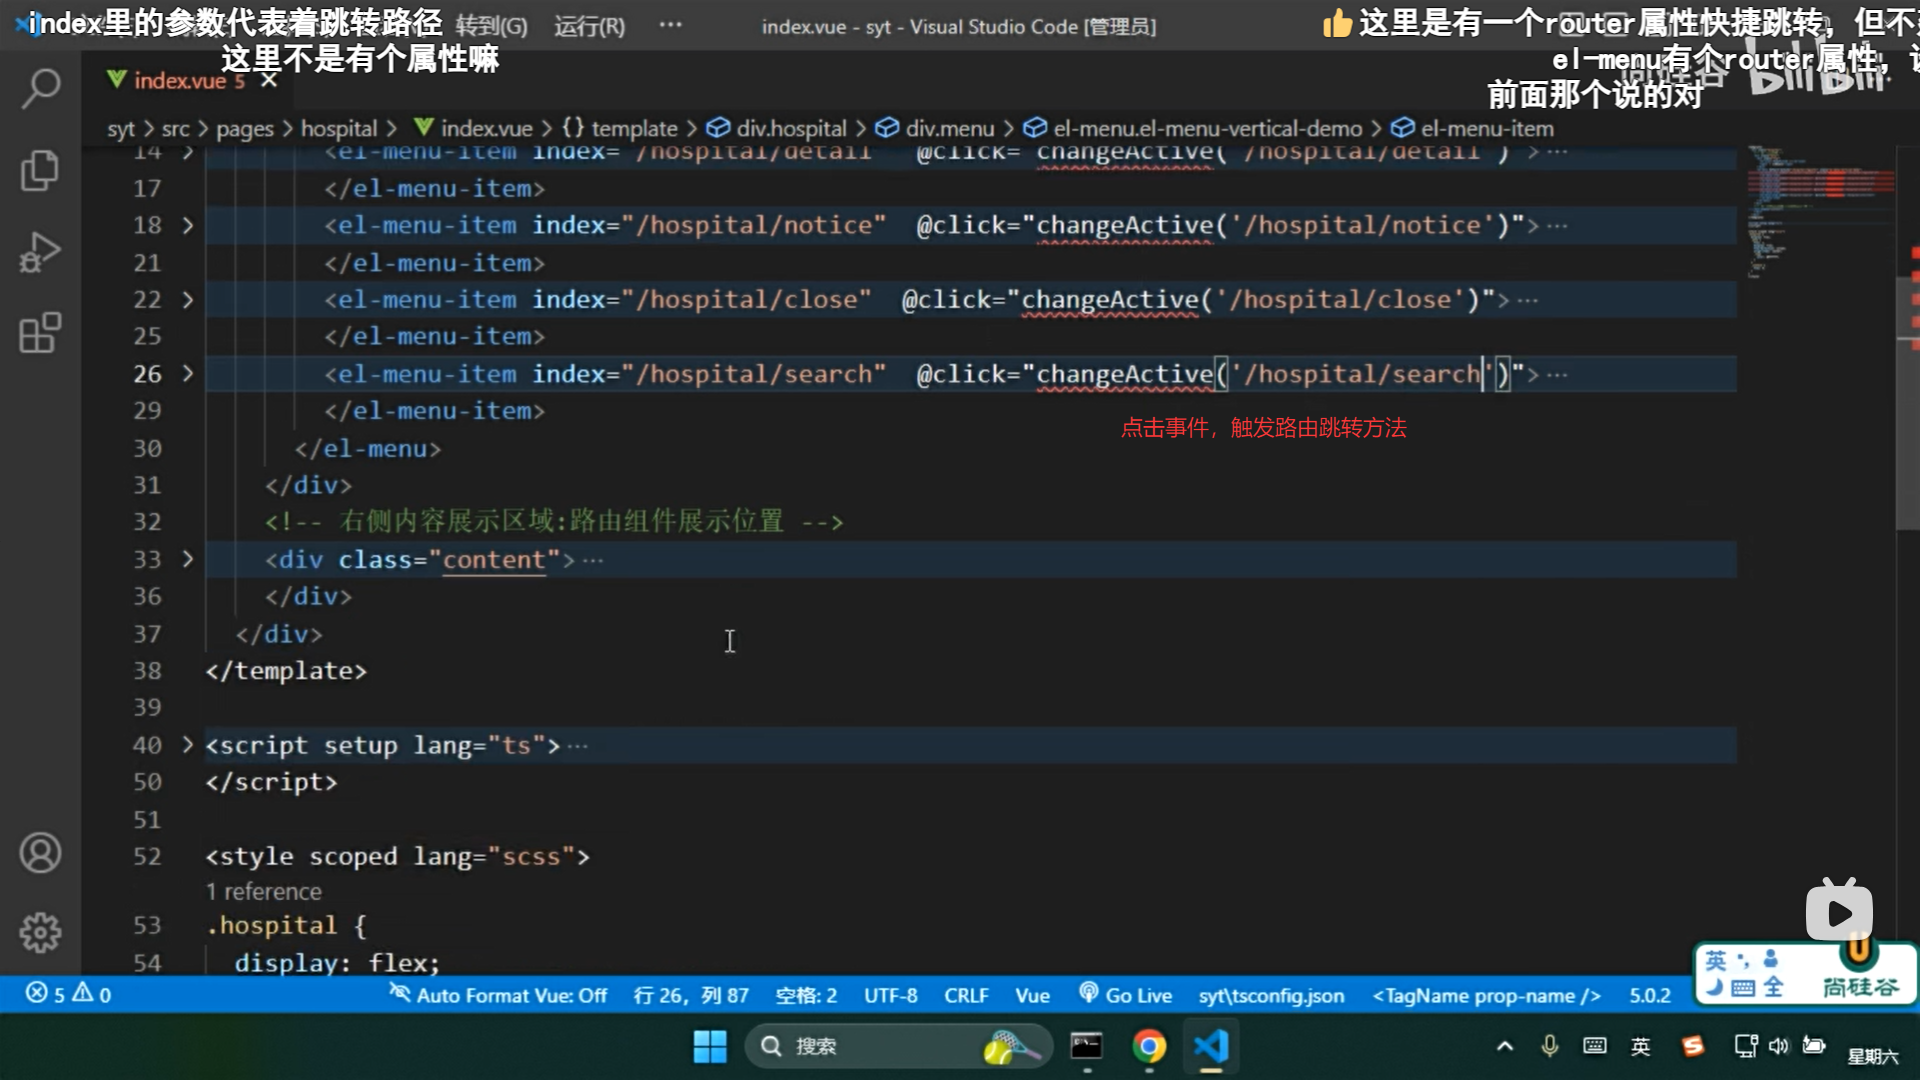Open the Explorer files icon
1920x1080 pixels.
pos(40,170)
